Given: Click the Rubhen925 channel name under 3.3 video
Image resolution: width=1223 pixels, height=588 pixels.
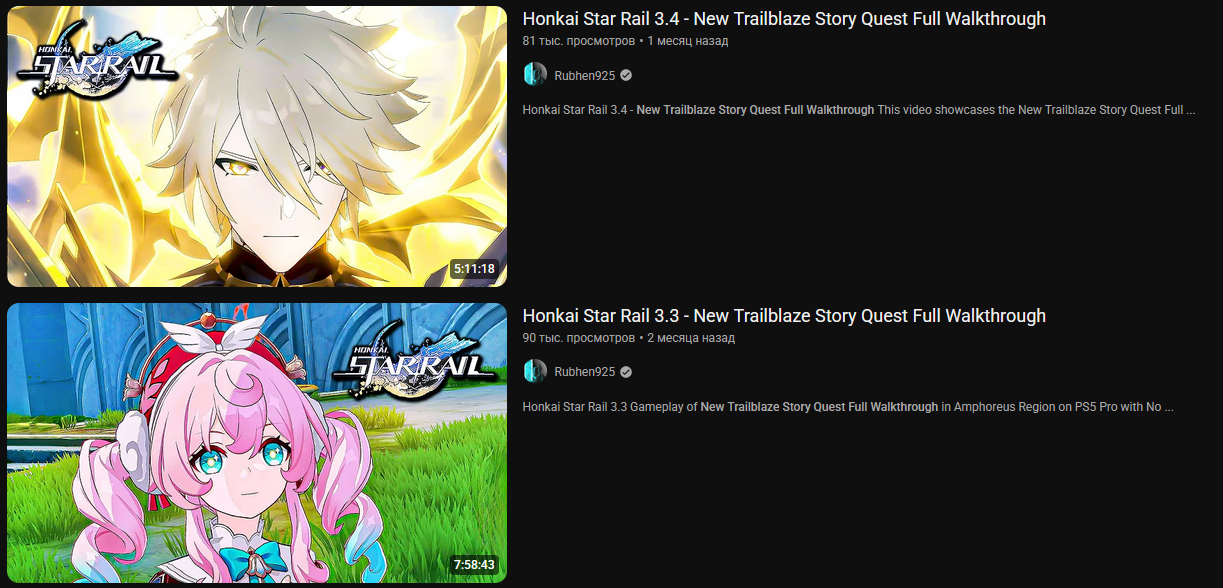Looking at the screenshot, I should point(585,372).
